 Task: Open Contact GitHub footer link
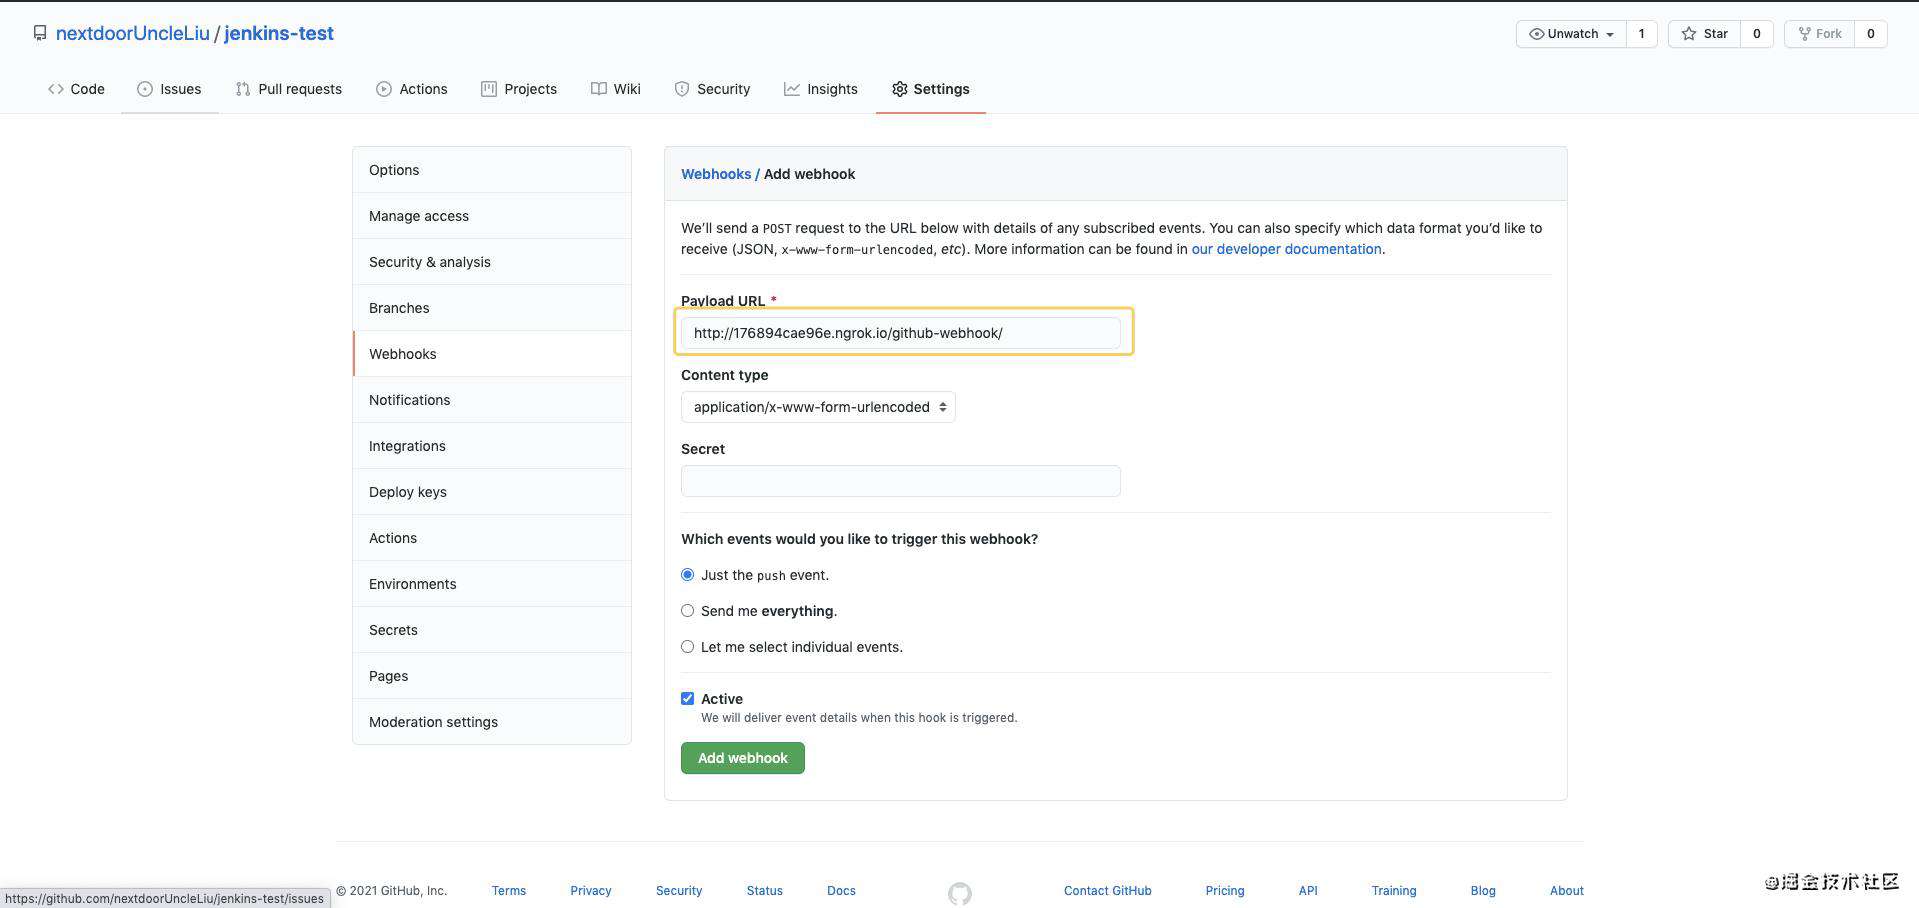coord(1108,891)
